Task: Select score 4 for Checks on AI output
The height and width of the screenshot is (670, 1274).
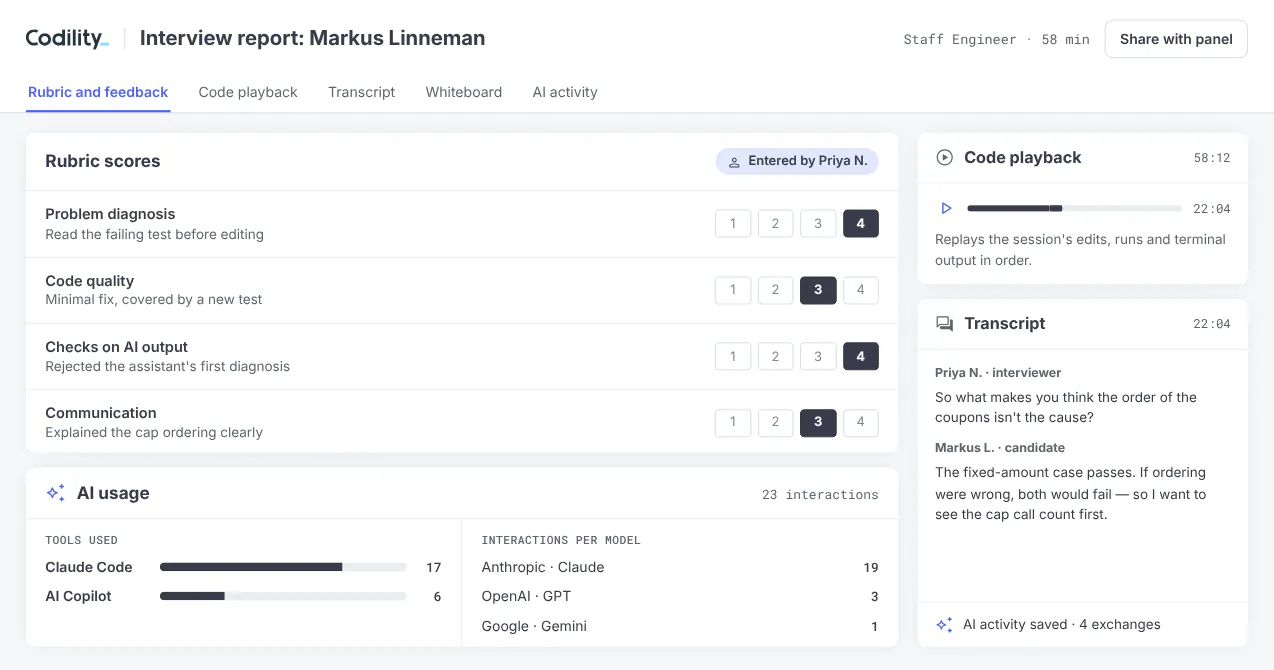Action: tap(861, 356)
